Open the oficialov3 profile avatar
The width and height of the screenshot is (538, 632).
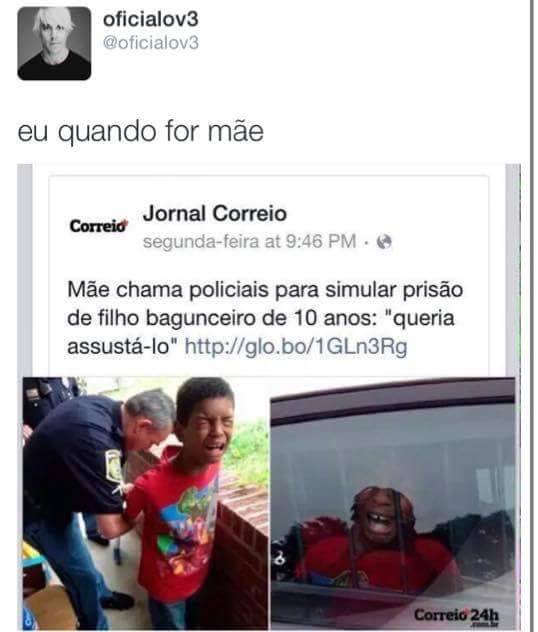[x=54, y=43]
